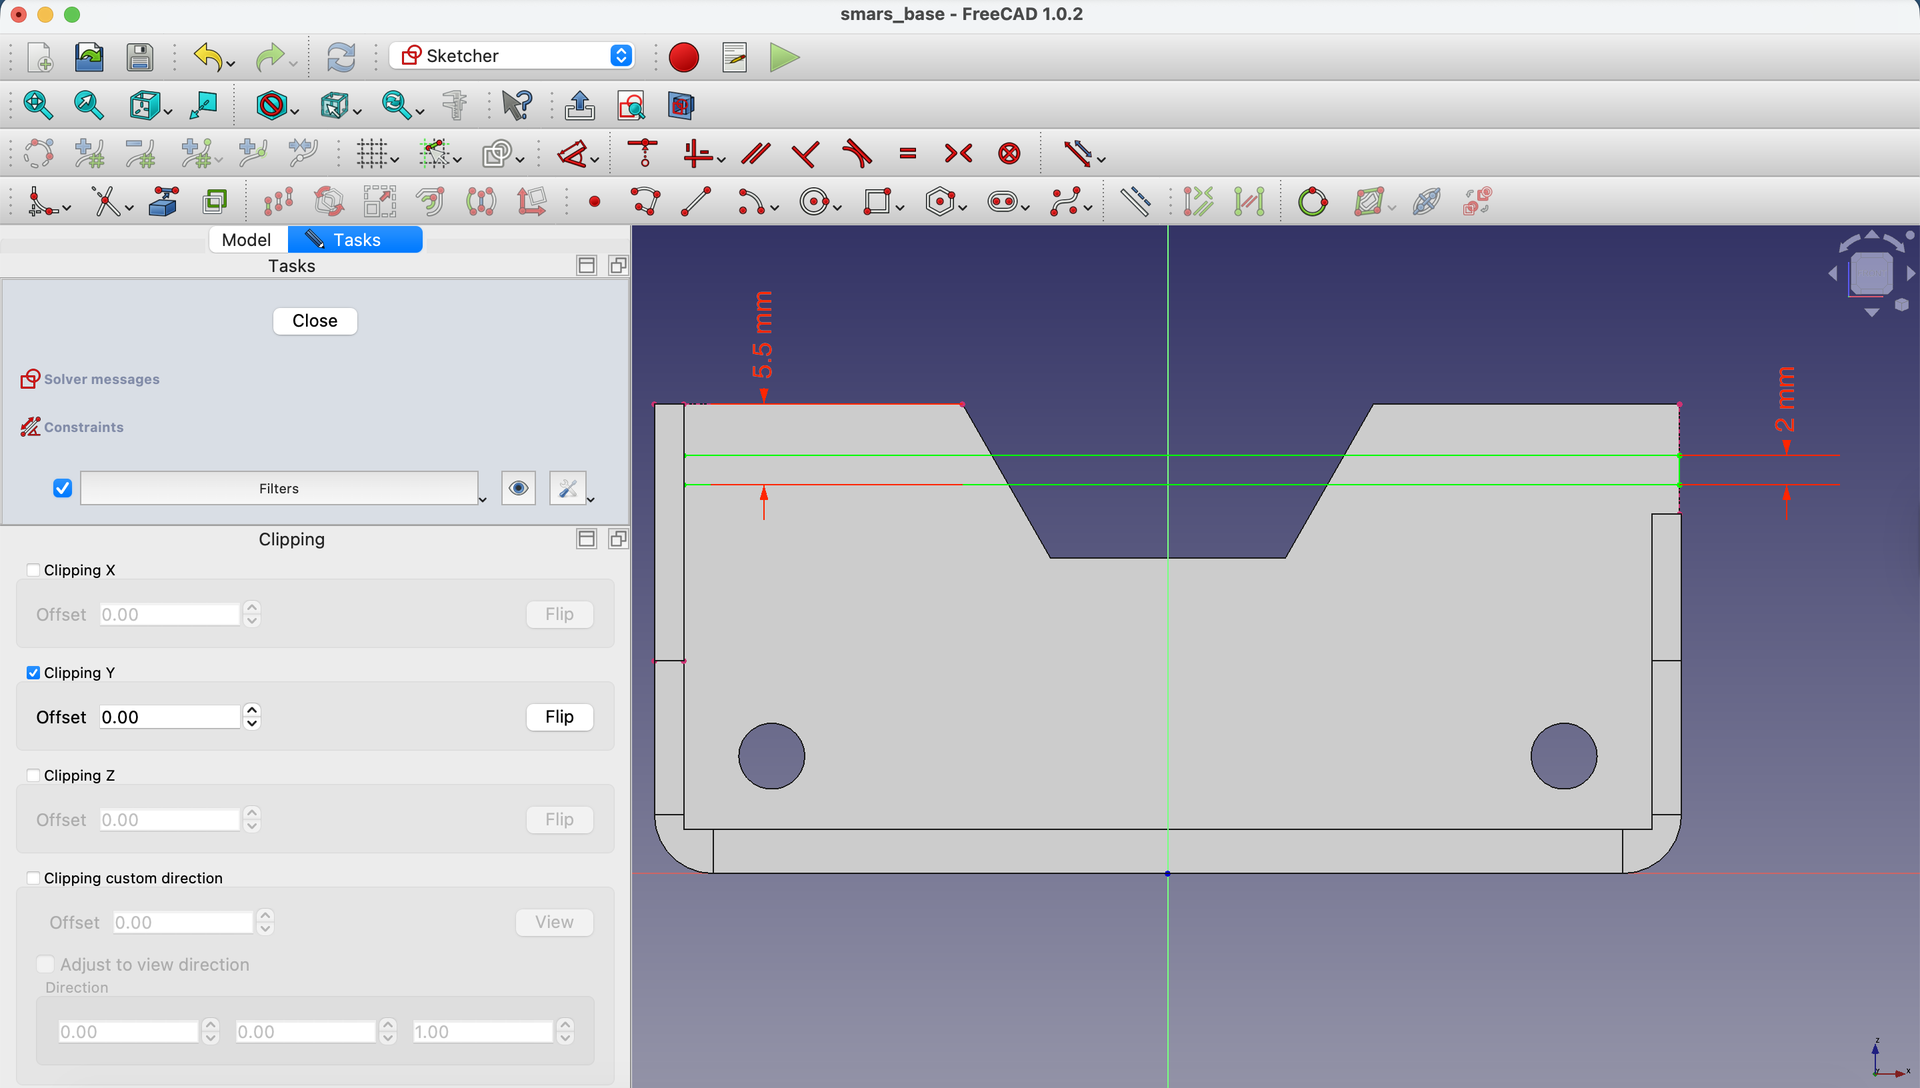Uncheck the Clipping Y checkbox
Screen dimensions: 1920x1088
coord(33,673)
